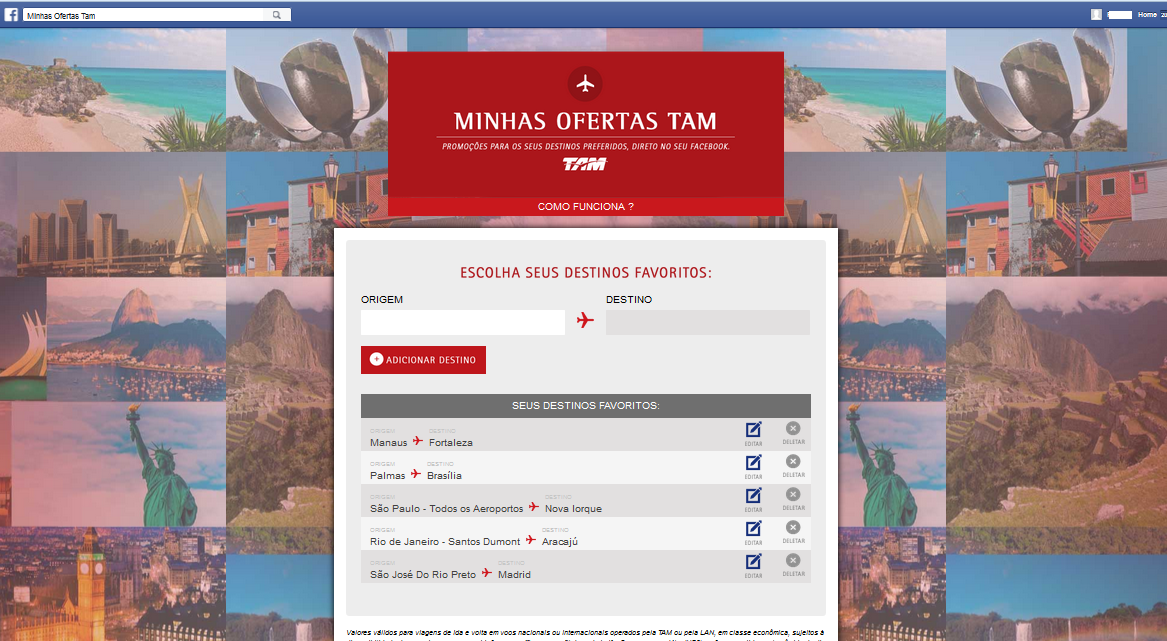Click the search magnifier icon

277,15
